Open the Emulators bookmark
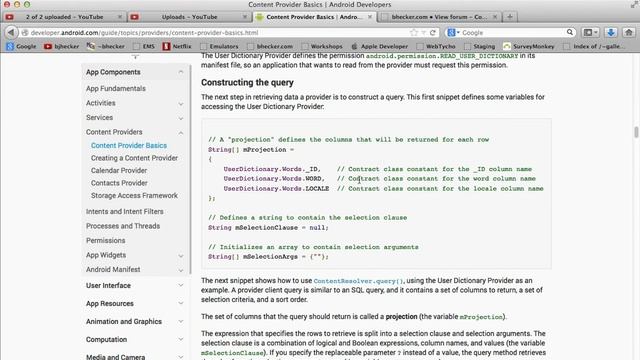 (x=220, y=47)
